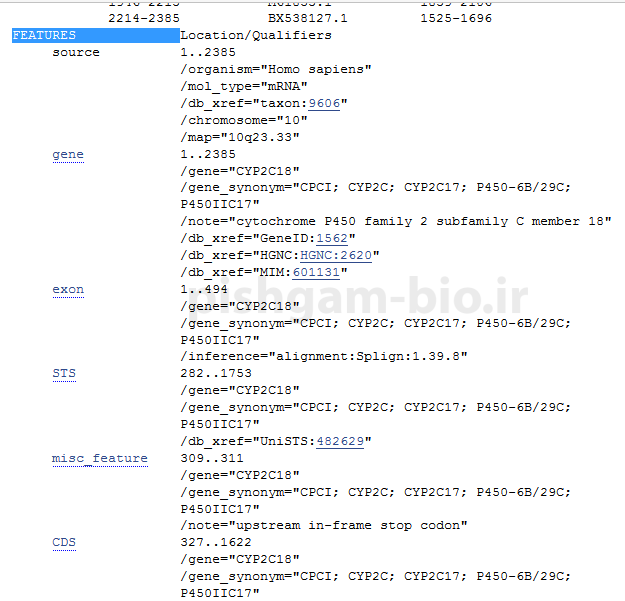Viewport: 625px width, 601px height.
Task: Open the misc_feature link
Action: pos(100,458)
